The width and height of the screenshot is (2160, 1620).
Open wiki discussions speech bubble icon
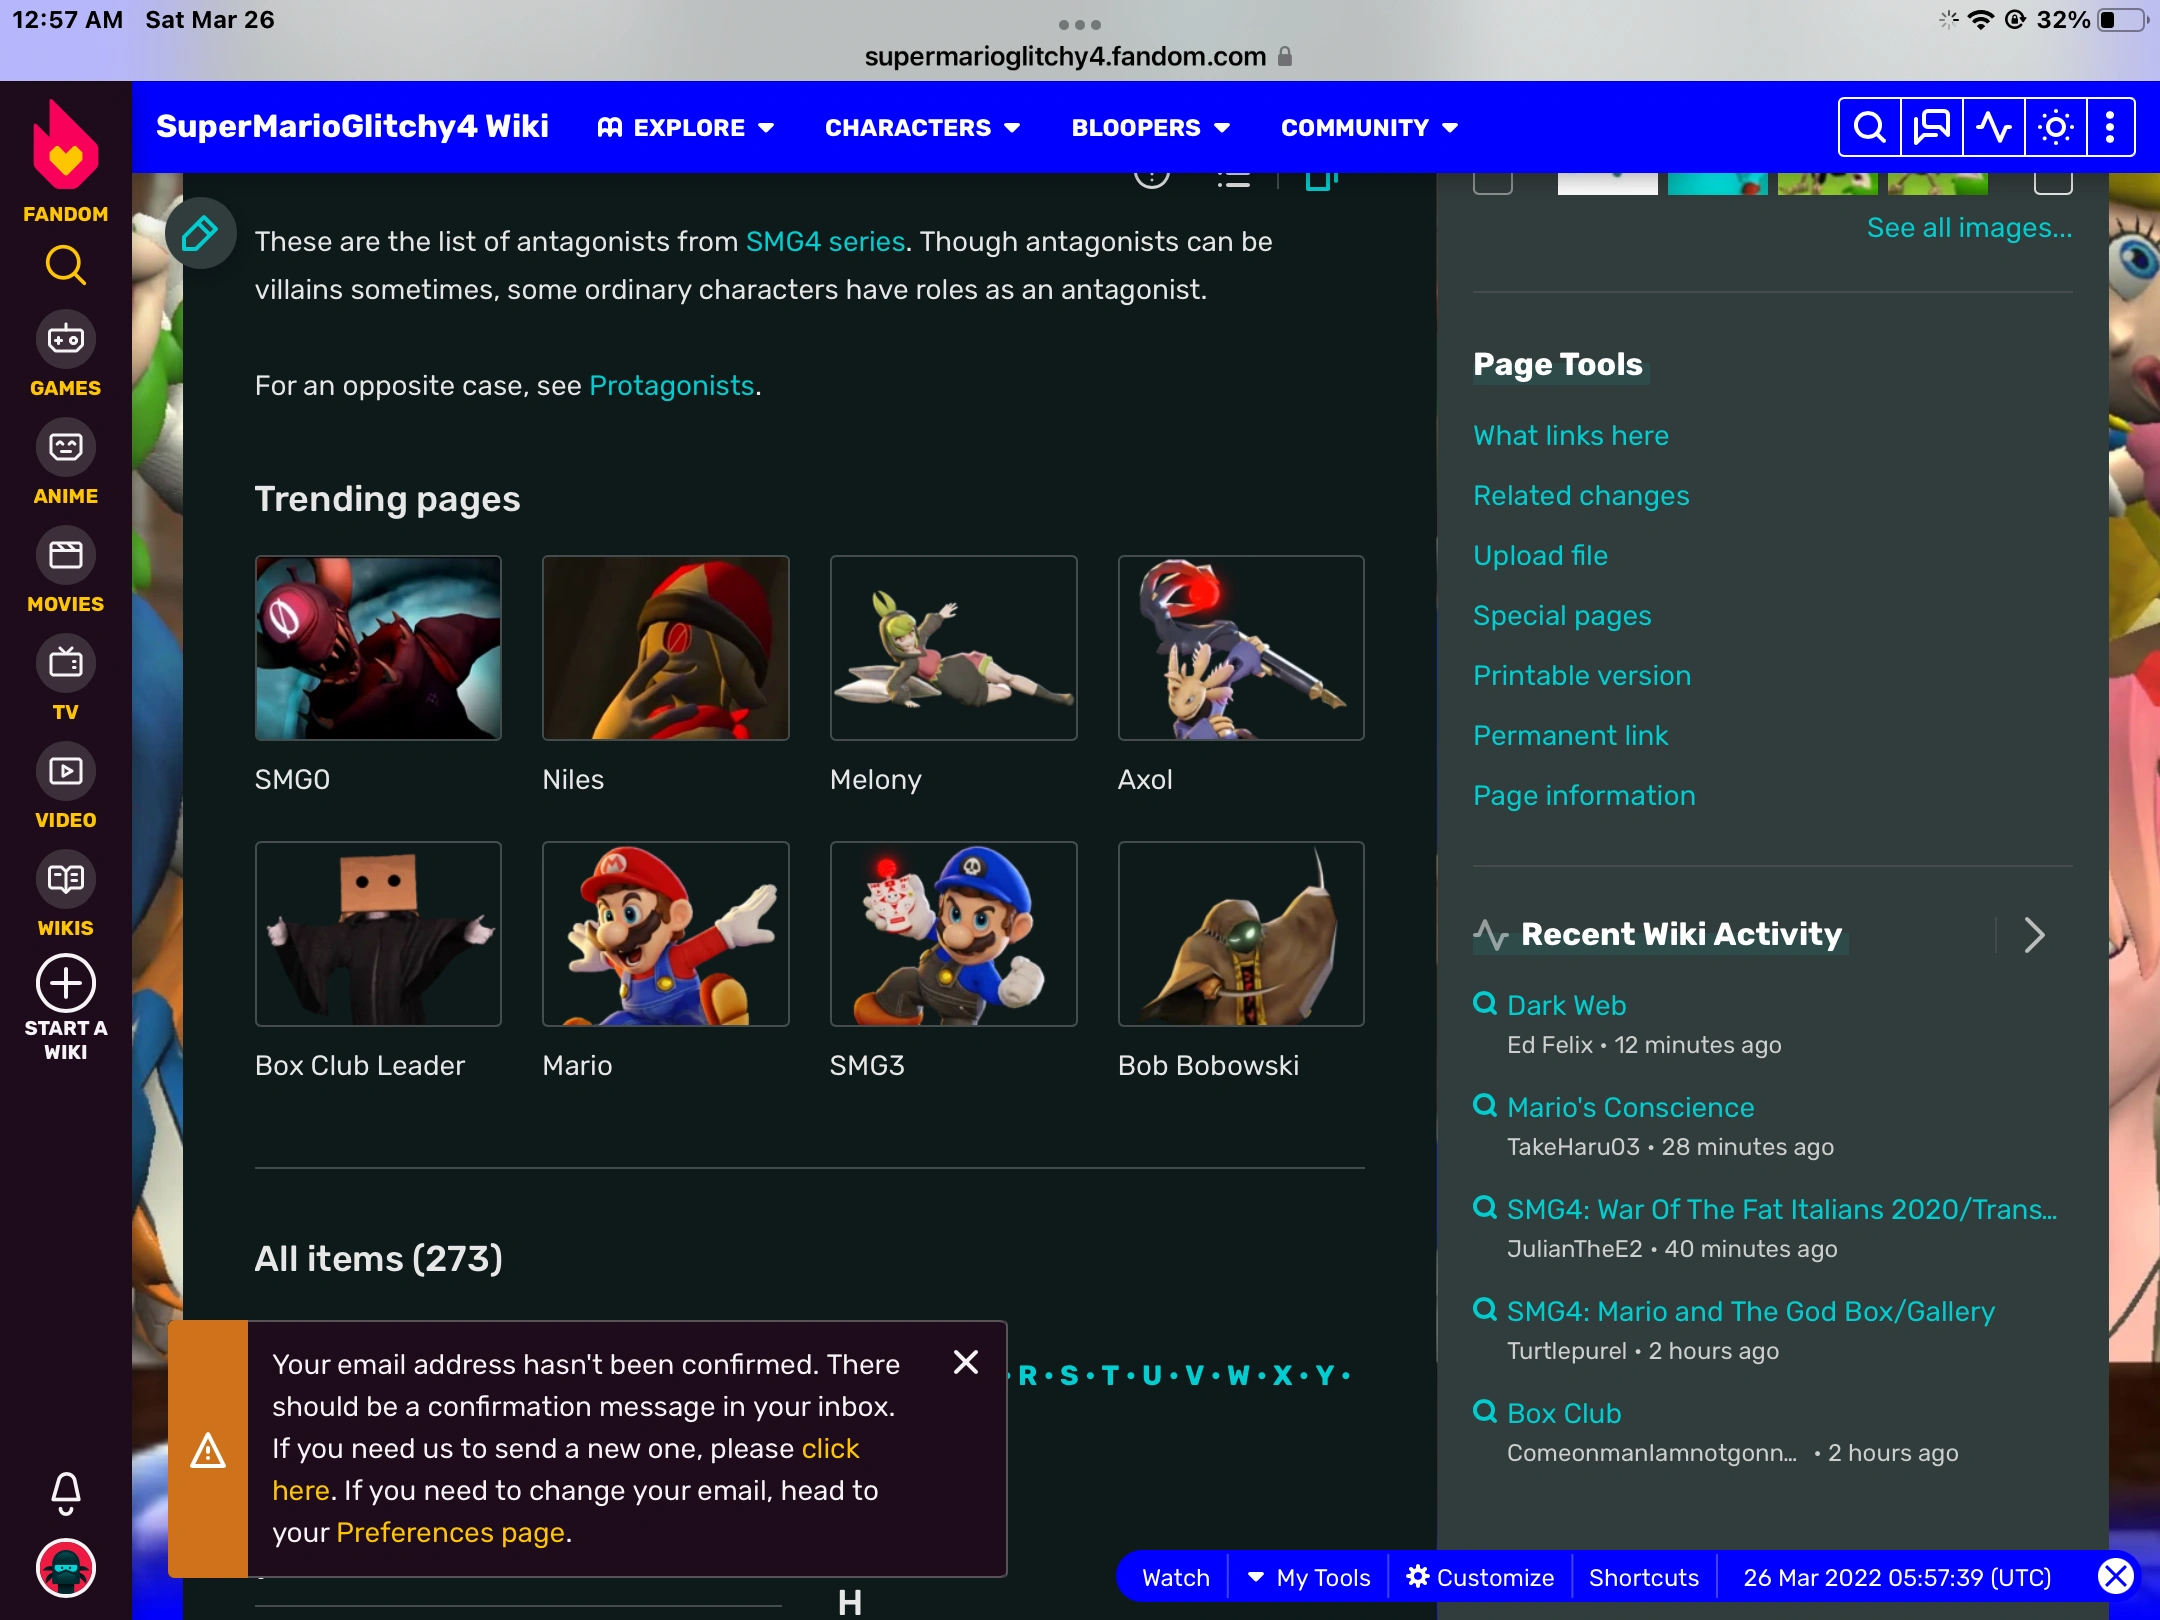pos(1931,127)
